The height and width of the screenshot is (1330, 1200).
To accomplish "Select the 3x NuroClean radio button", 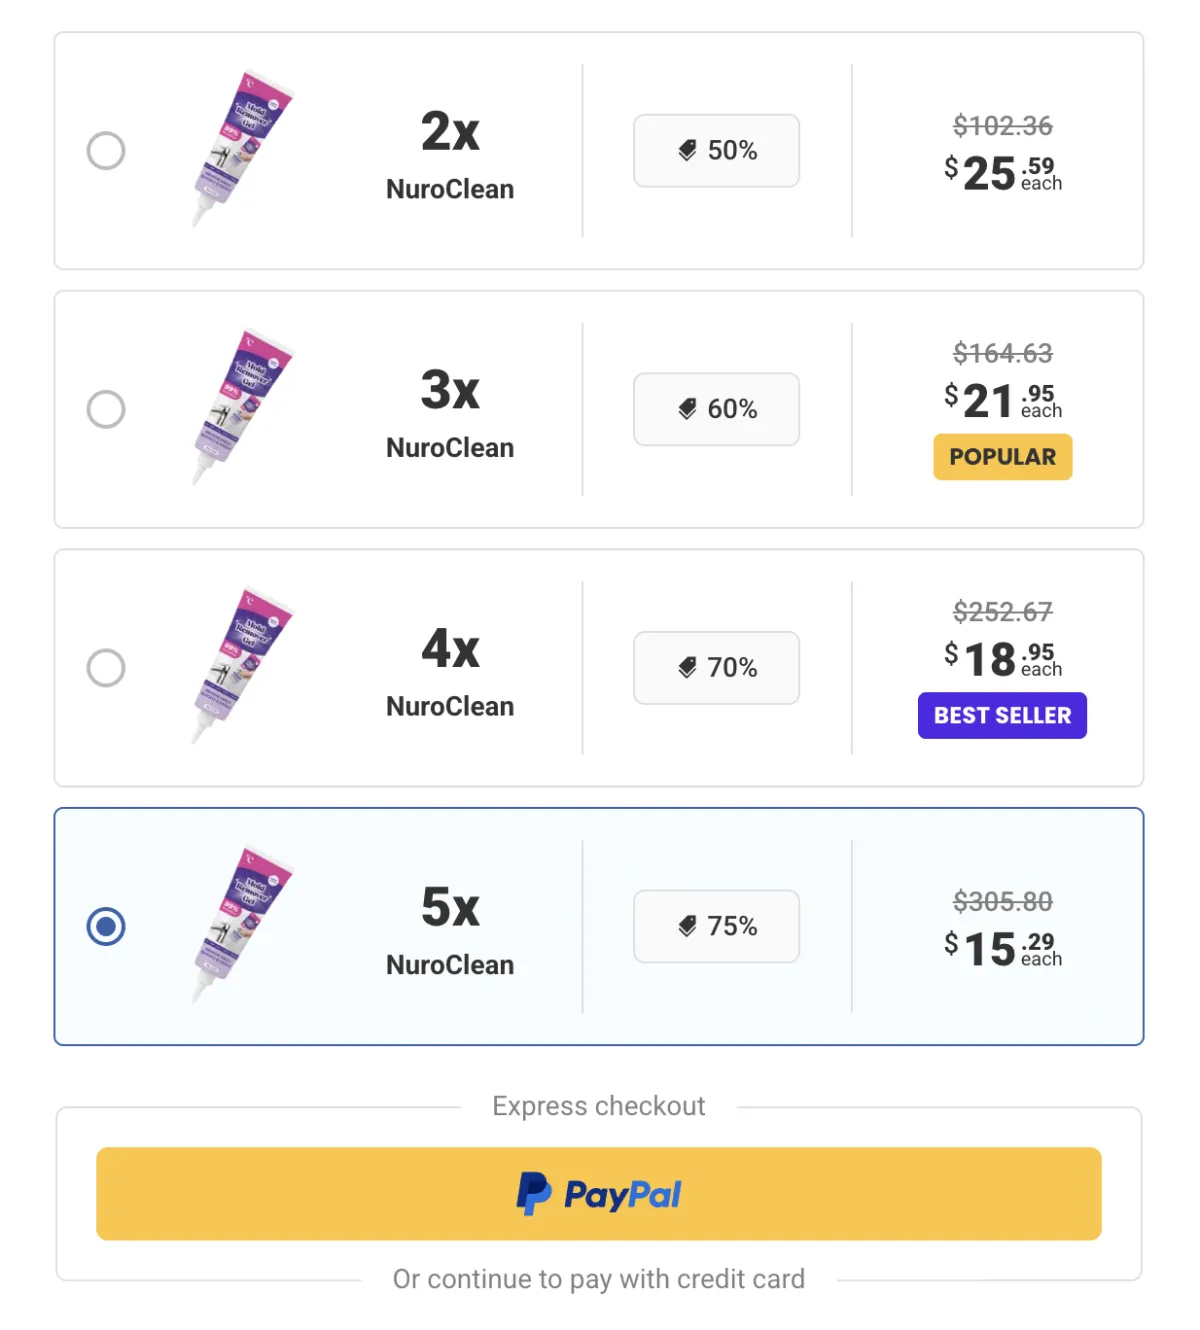I will tap(106, 408).
